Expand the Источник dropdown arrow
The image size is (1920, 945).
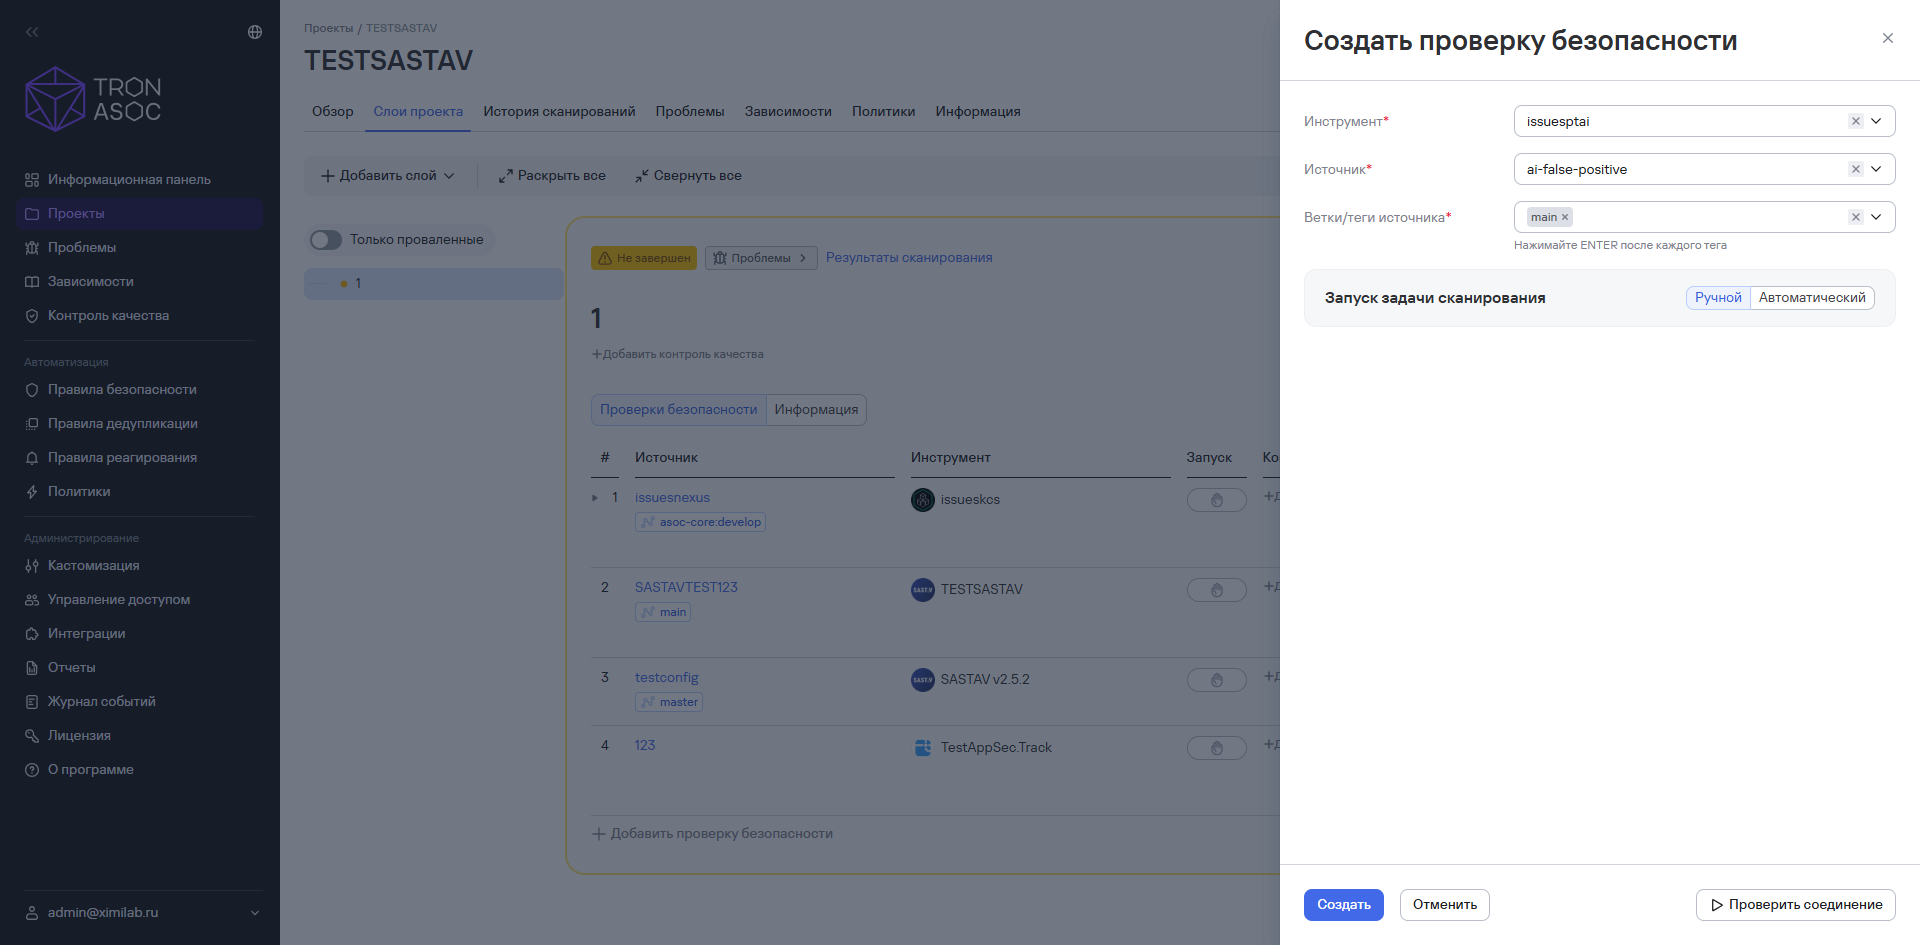[1877, 169]
